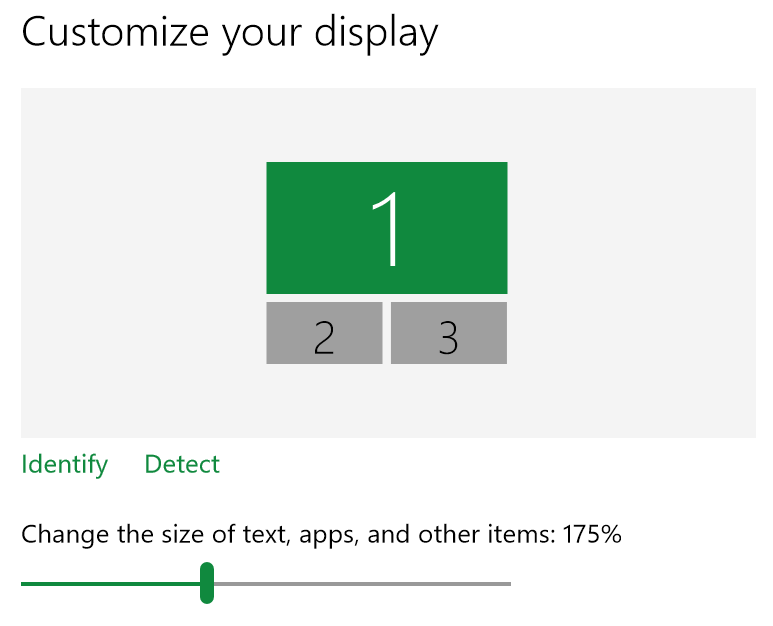Image resolution: width=773 pixels, height=626 pixels.
Task: Click the Identify link
Action: pos(64,464)
